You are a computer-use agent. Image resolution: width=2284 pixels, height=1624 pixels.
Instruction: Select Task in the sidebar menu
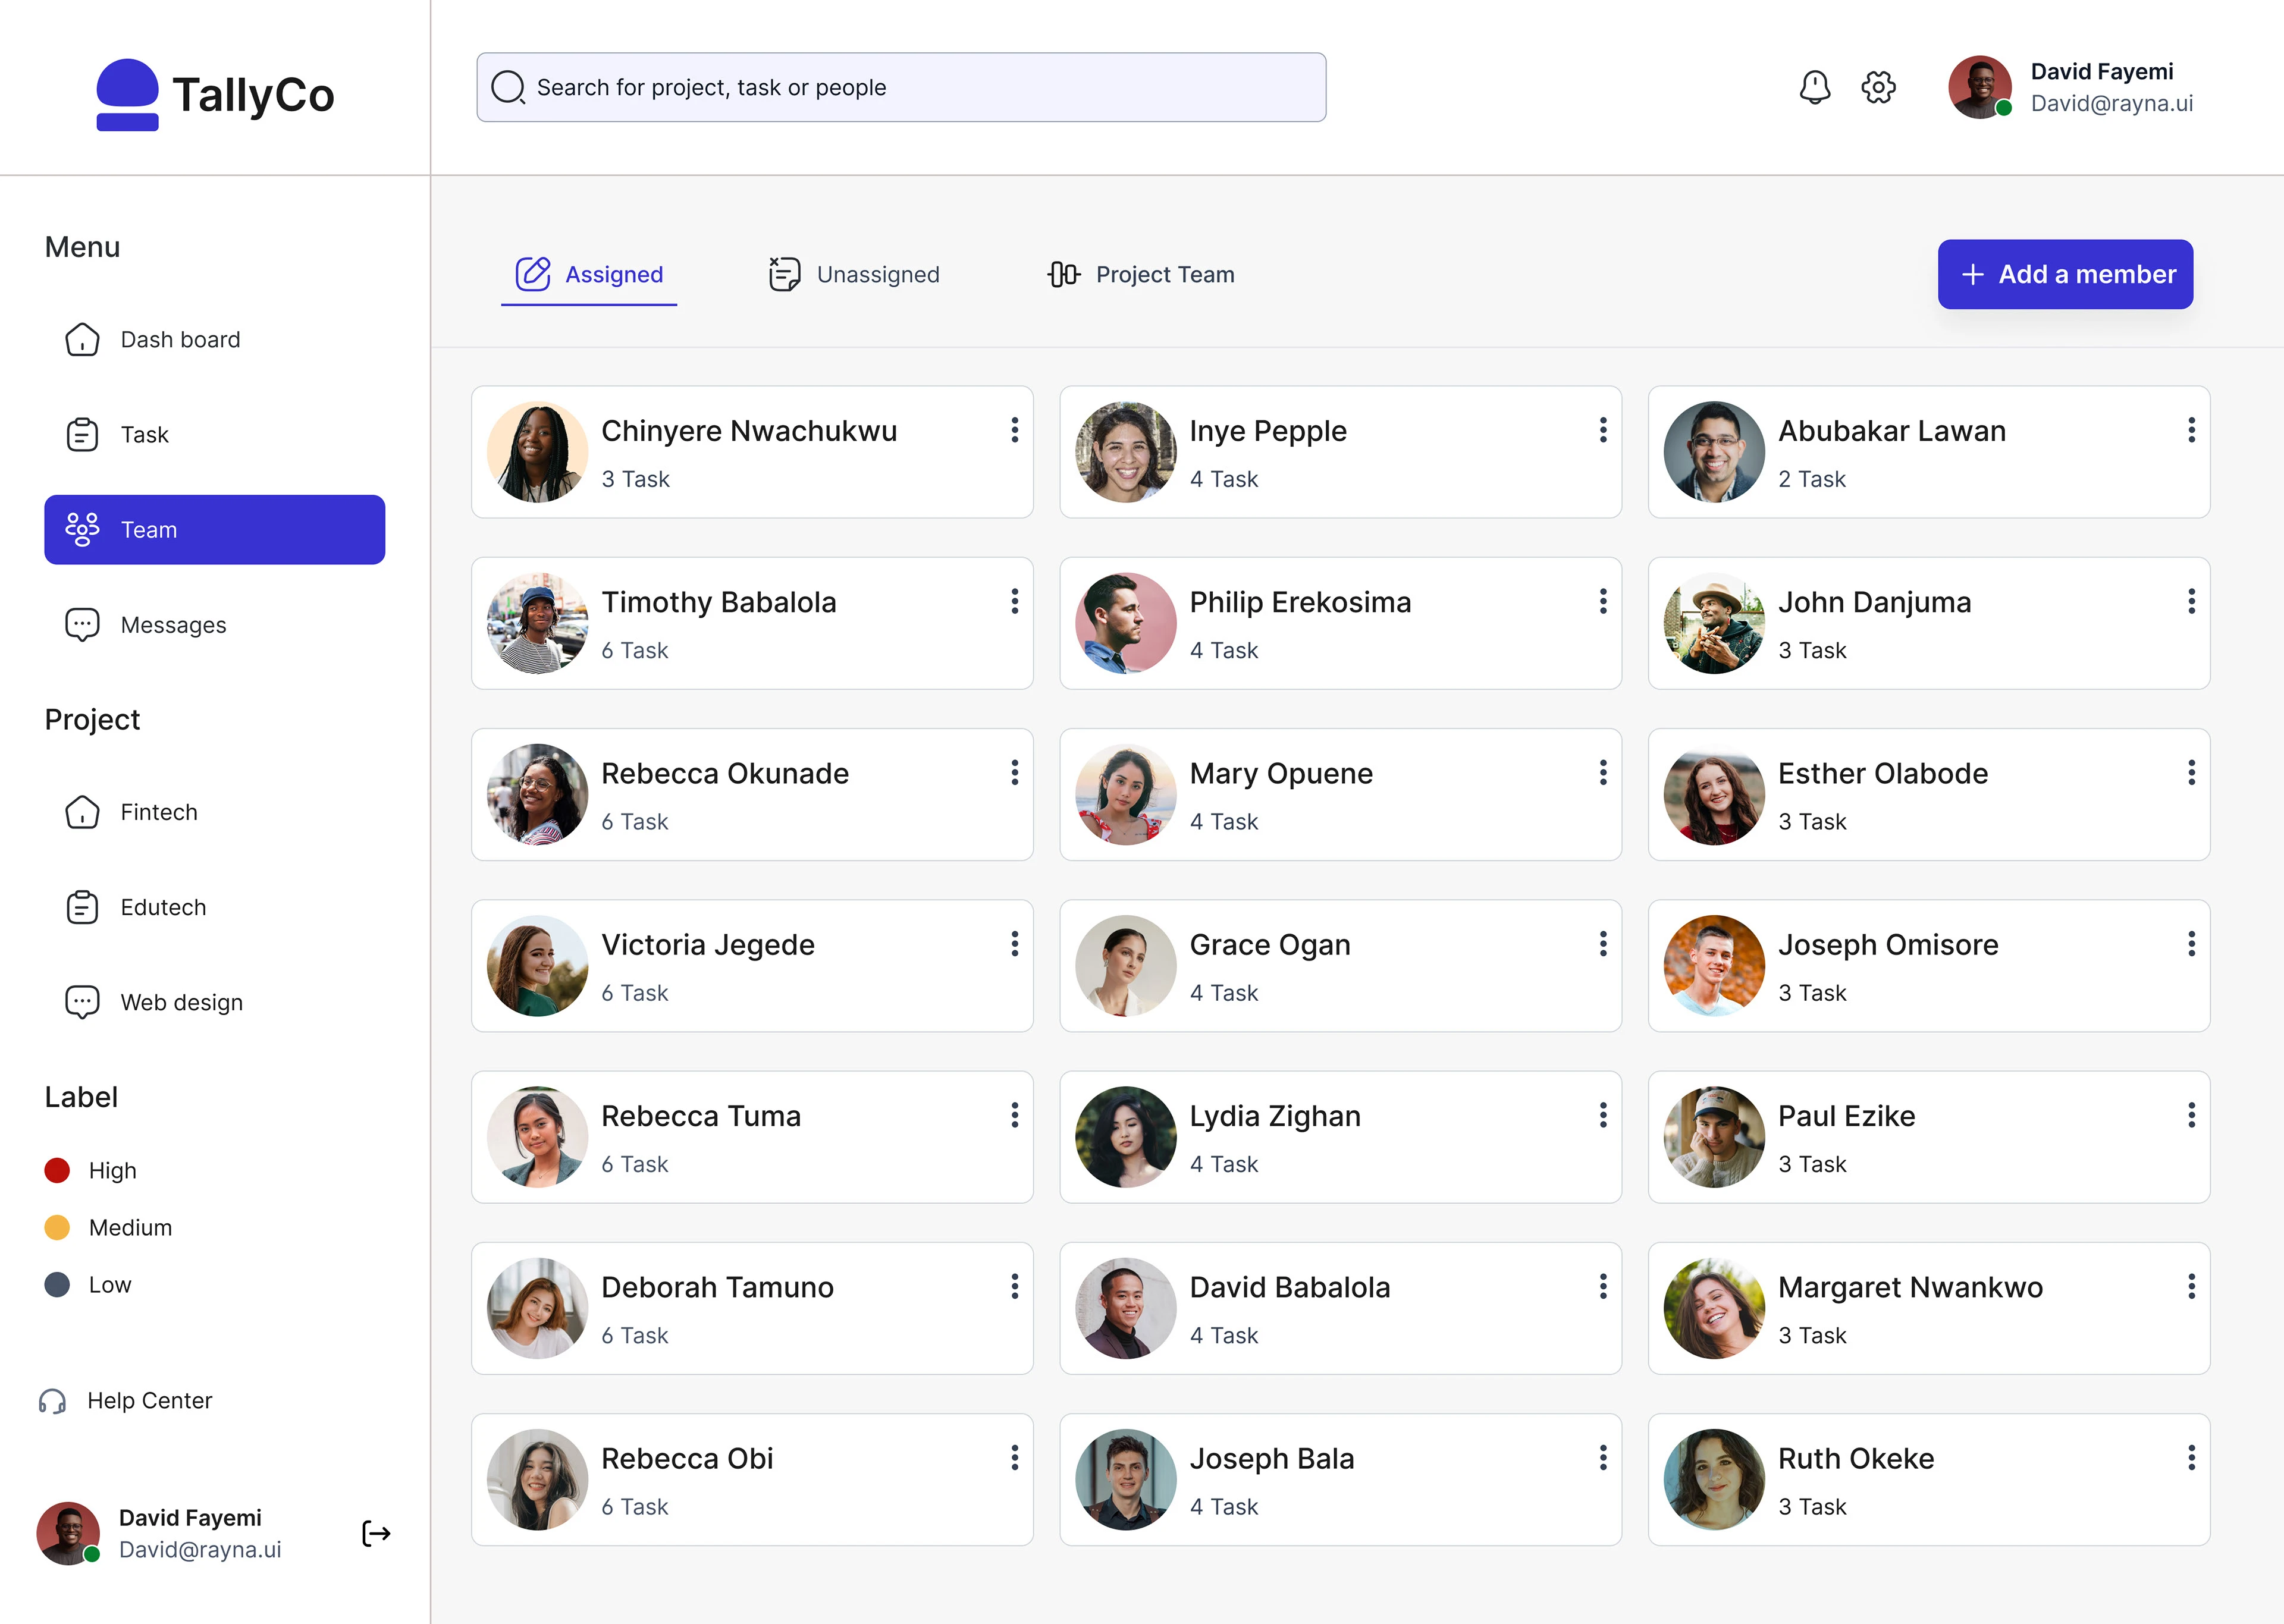click(x=145, y=435)
